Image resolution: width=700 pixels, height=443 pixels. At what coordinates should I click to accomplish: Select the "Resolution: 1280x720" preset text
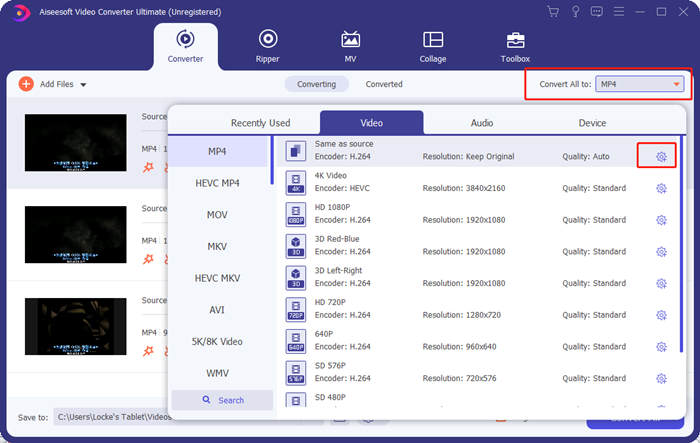point(462,315)
